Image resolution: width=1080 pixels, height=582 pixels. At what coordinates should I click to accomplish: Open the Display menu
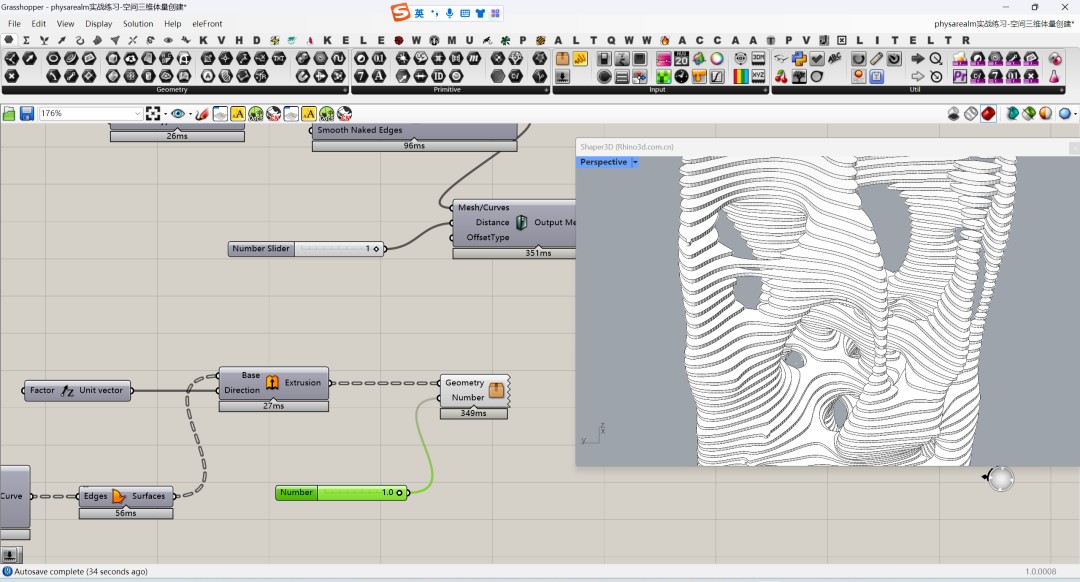click(x=98, y=23)
